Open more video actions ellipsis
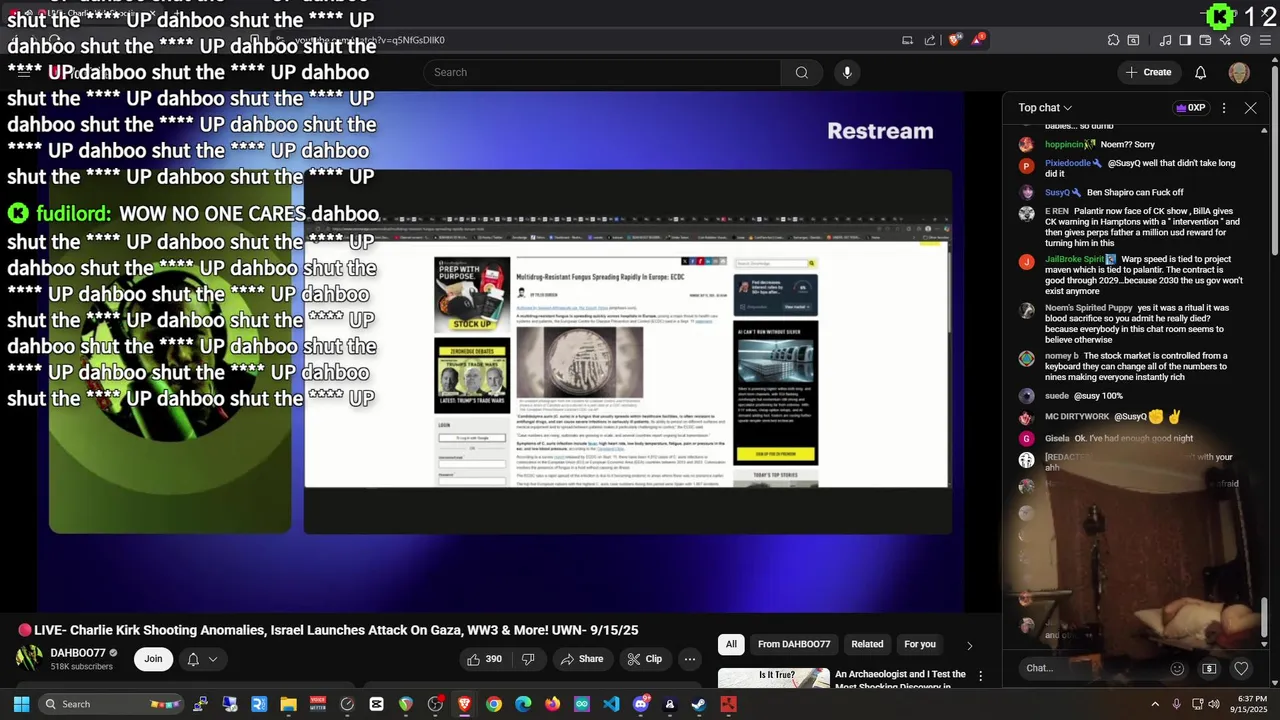 coord(689,659)
